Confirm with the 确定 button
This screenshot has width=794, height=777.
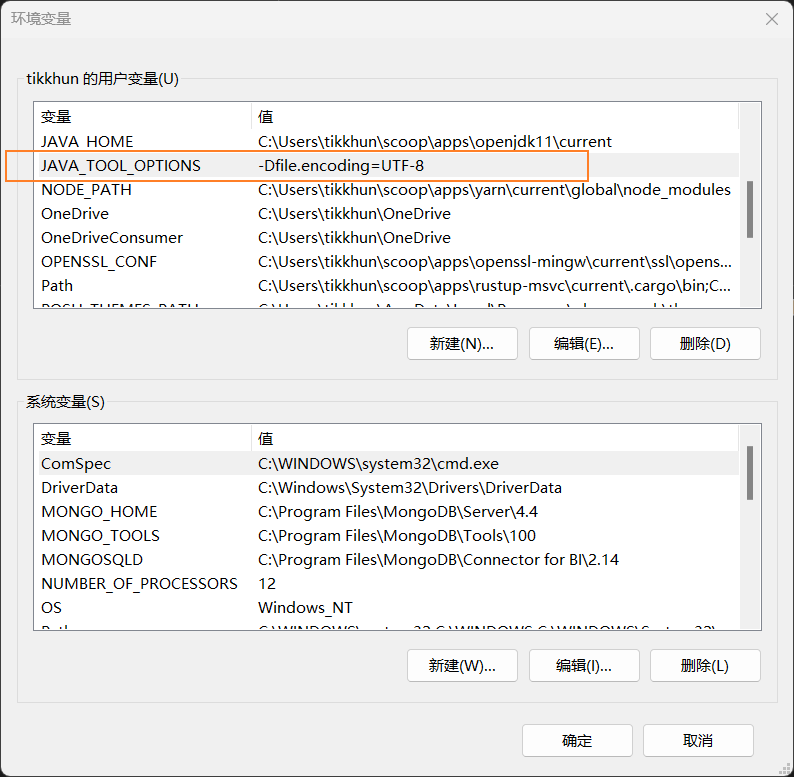(577, 741)
